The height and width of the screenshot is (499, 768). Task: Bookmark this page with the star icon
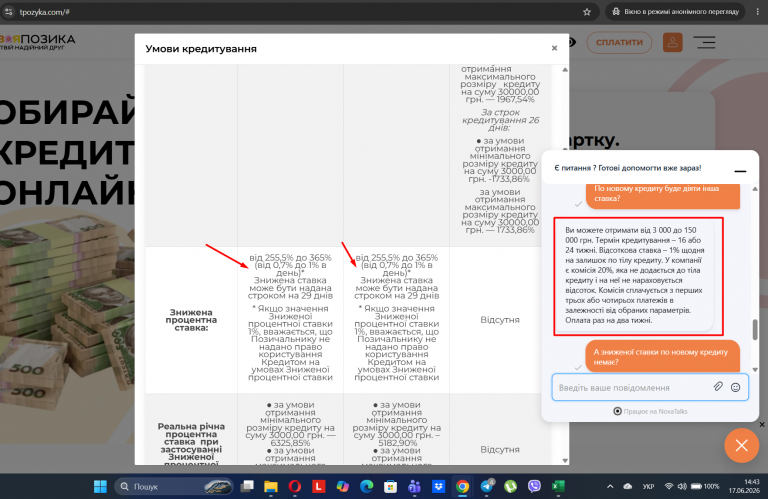[x=587, y=12]
